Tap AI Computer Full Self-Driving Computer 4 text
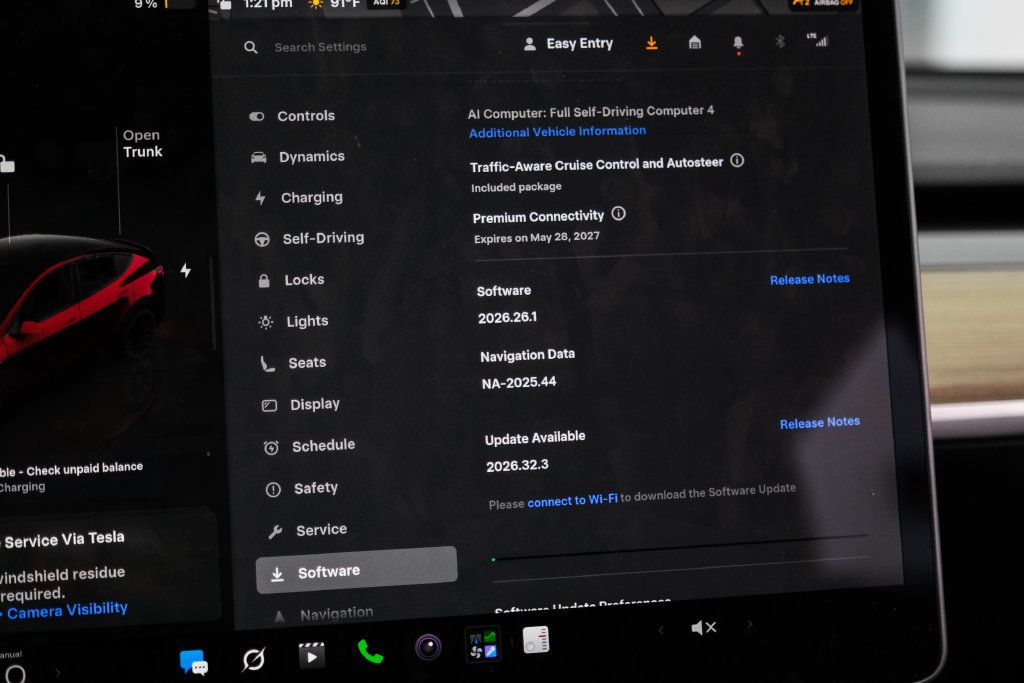 590,112
